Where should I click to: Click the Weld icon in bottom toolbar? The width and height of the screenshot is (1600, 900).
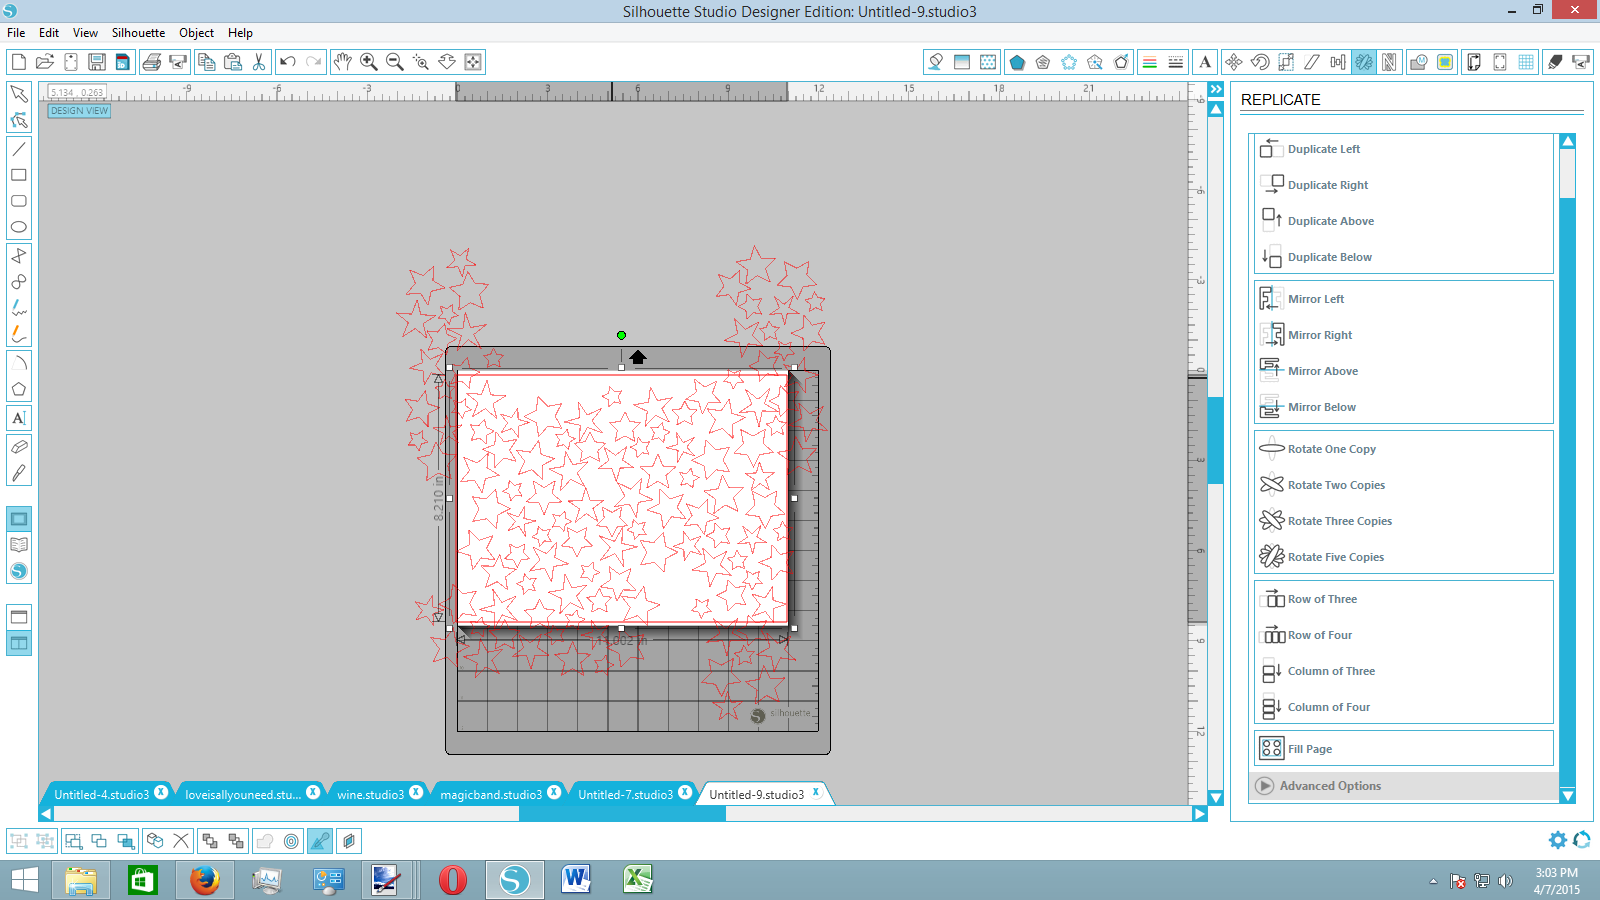pyautogui.click(x=265, y=841)
